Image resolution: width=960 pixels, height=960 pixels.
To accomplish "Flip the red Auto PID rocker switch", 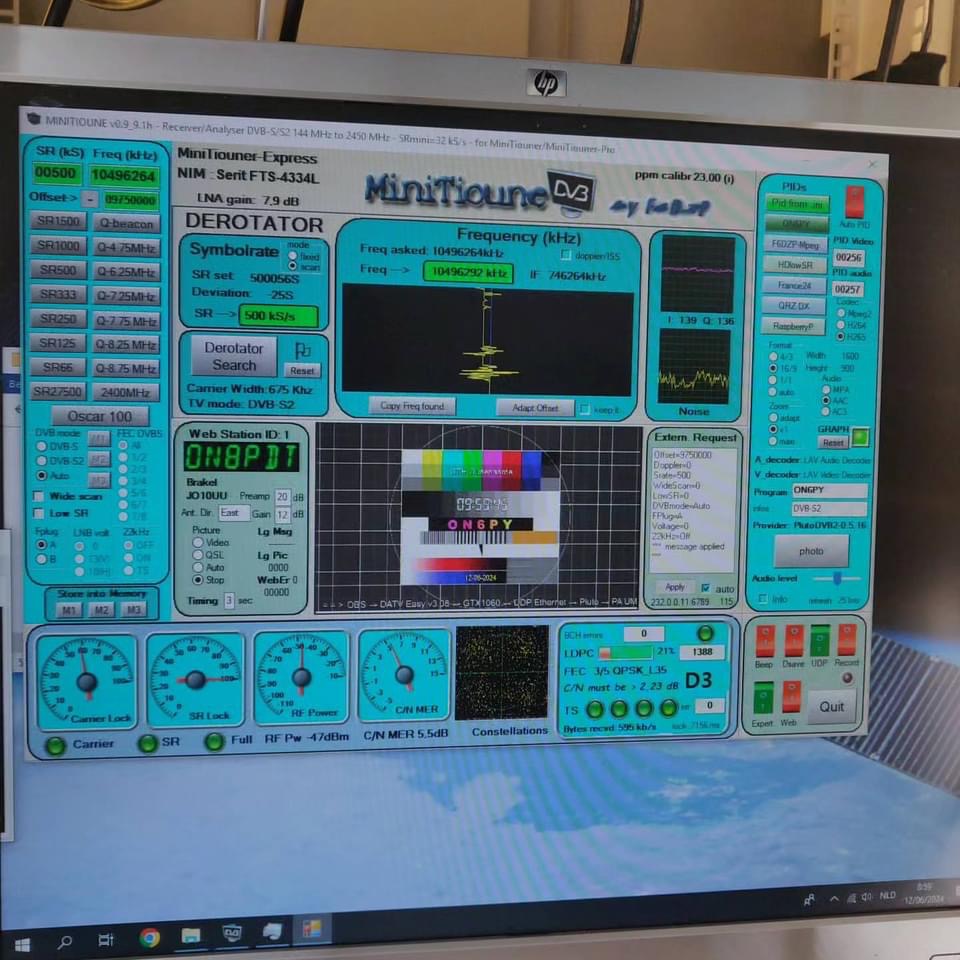I will (x=854, y=201).
